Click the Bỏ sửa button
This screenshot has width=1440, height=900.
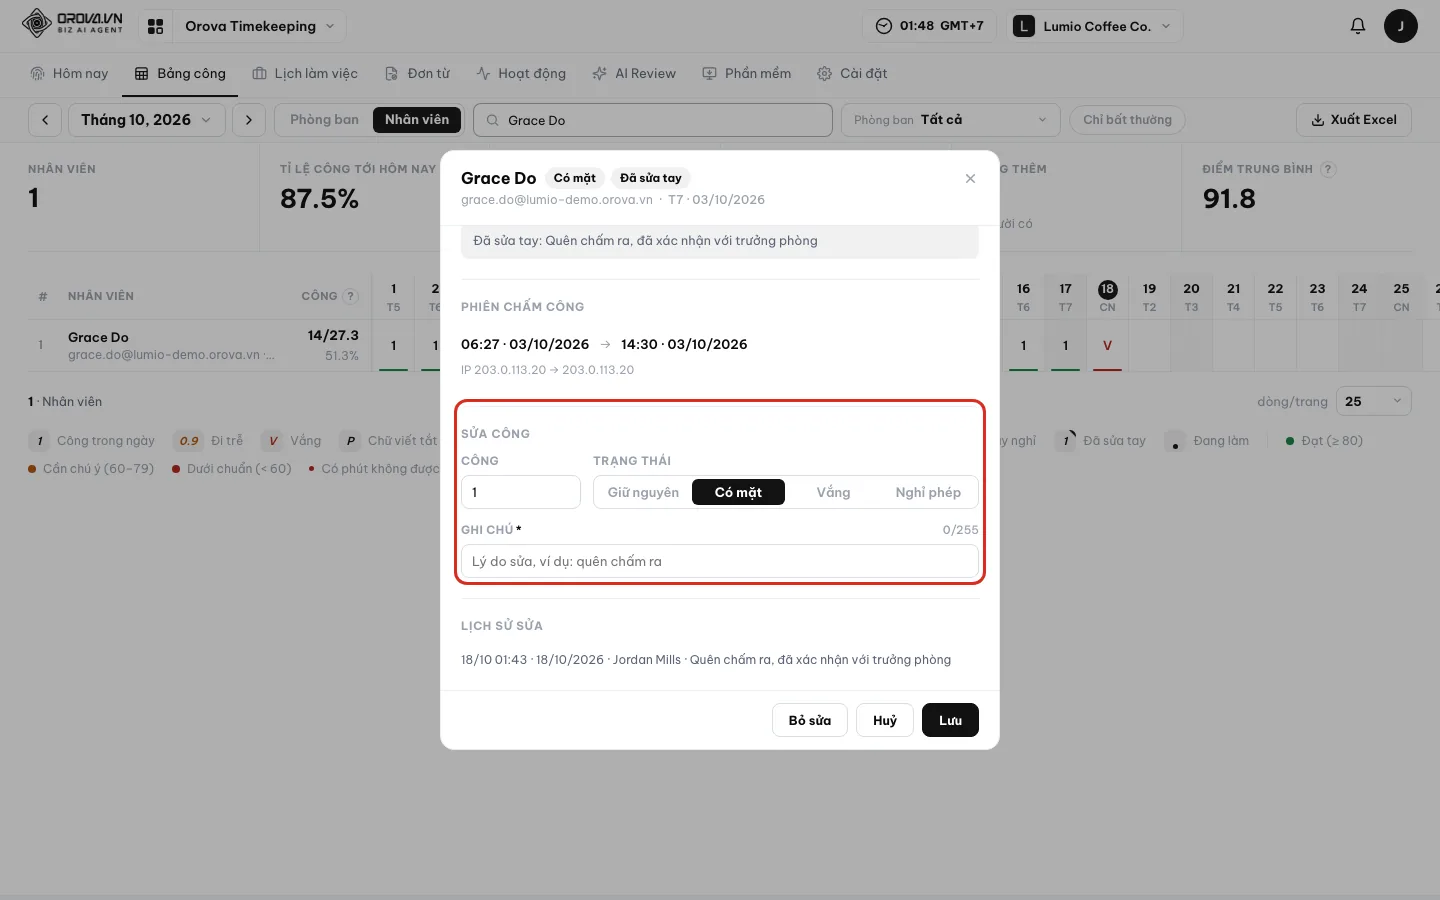click(810, 720)
